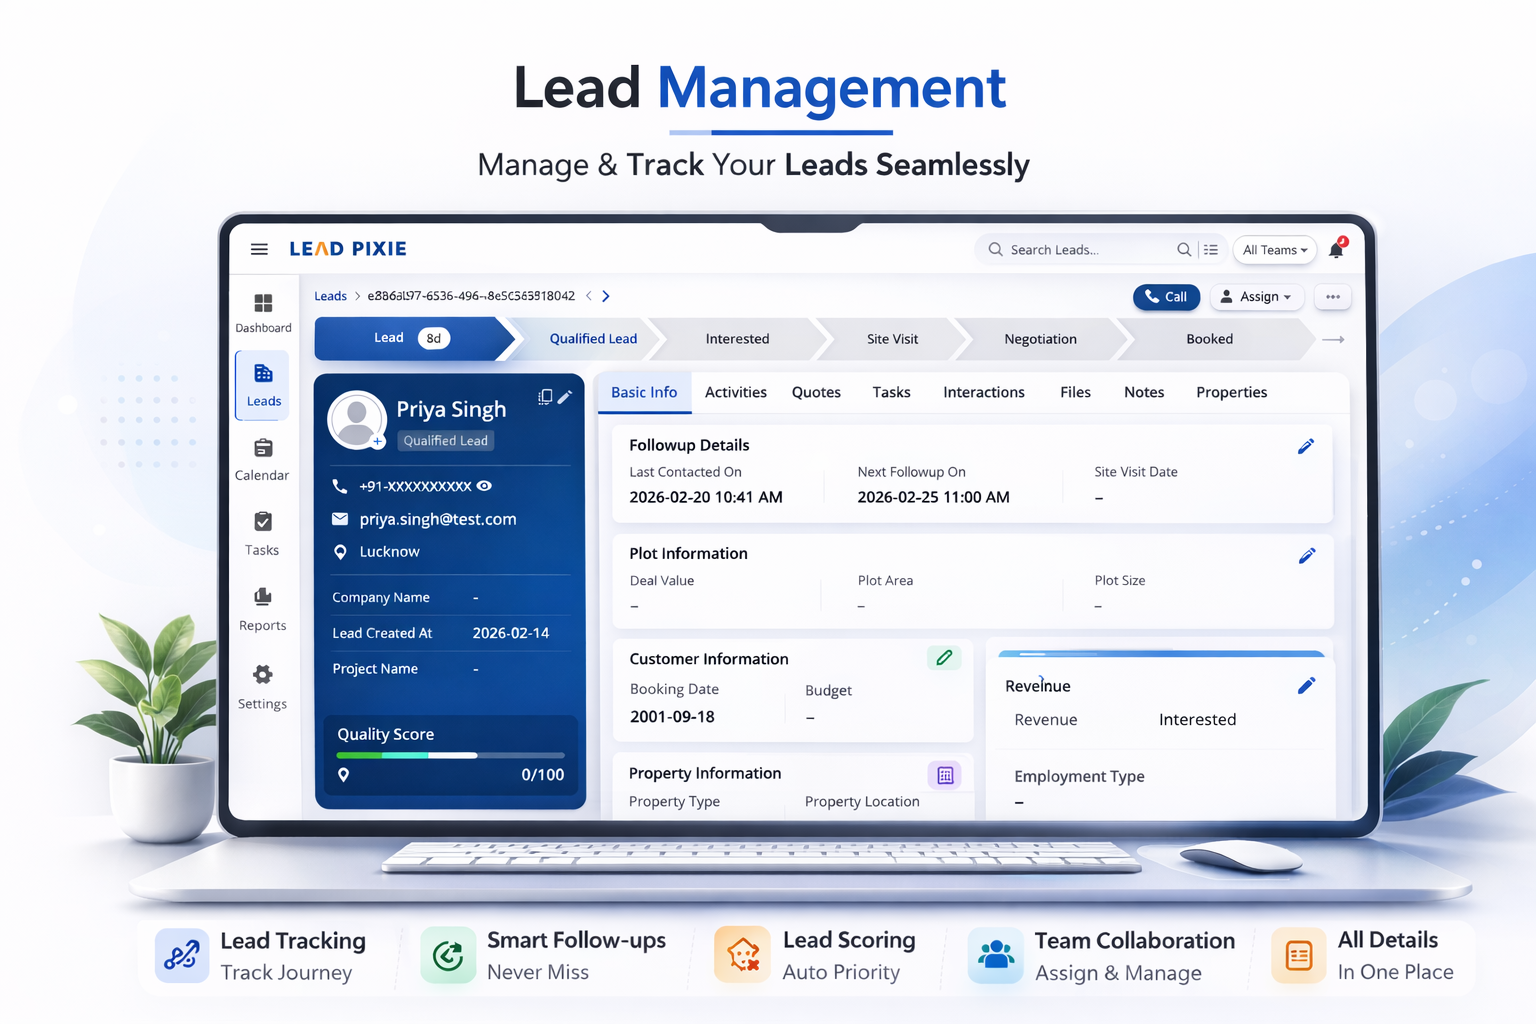
Task: Click phone icon next to +91 number
Action: (340, 486)
